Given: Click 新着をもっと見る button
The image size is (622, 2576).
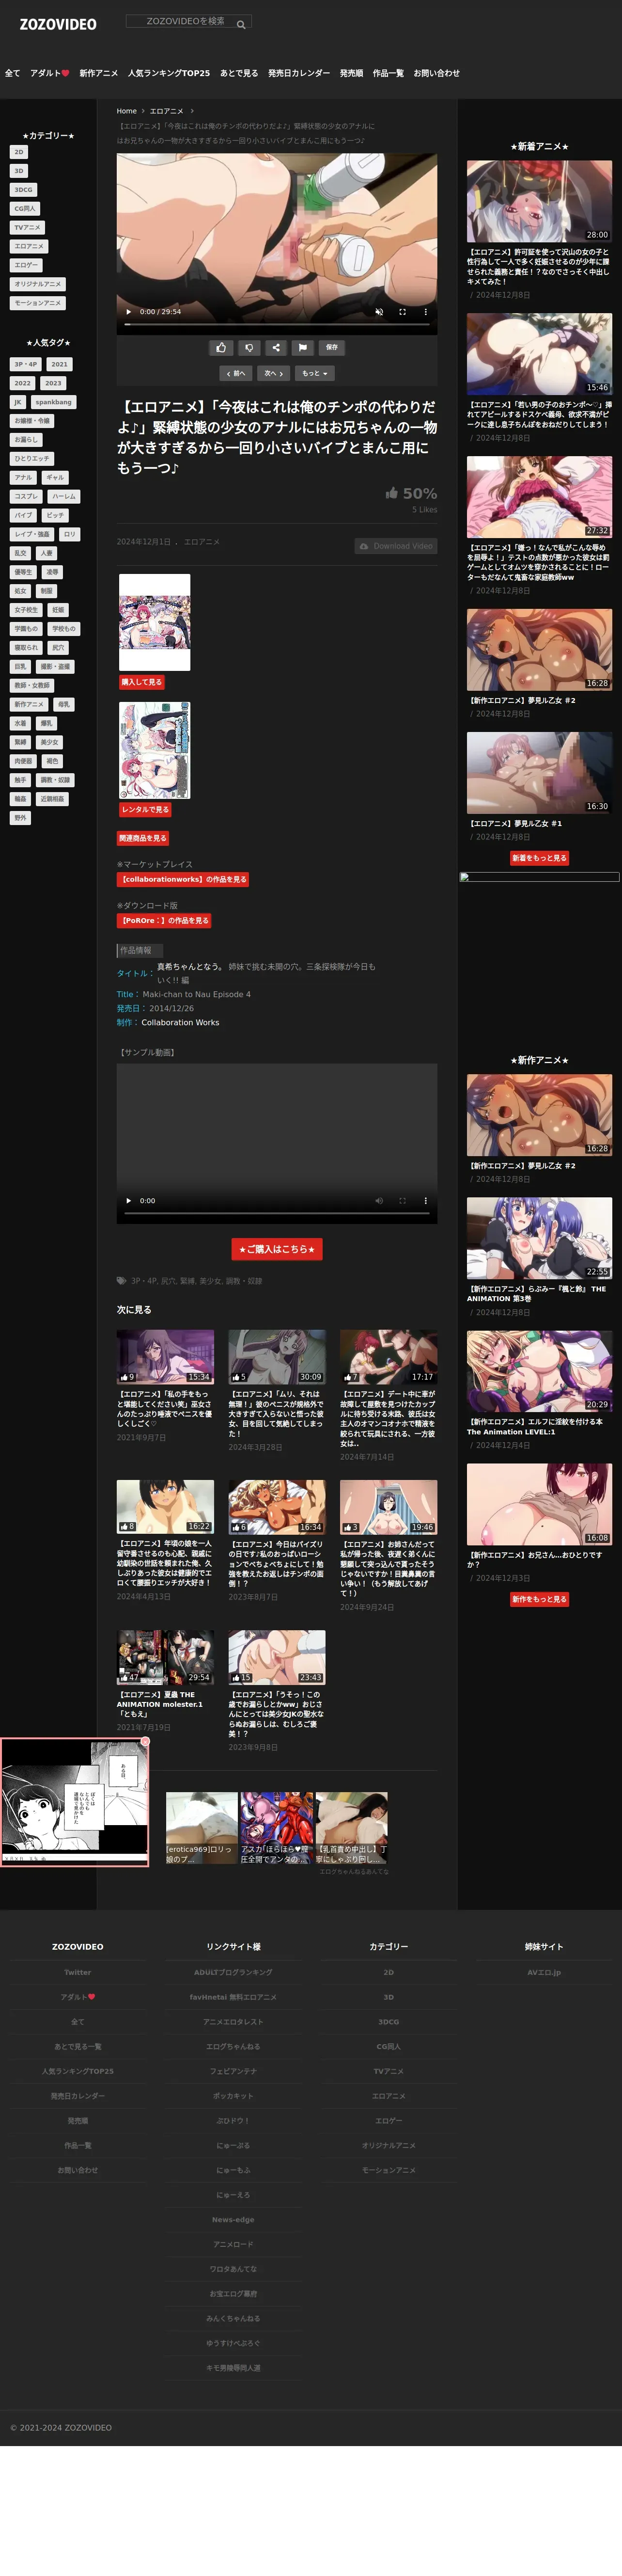Looking at the screenshot, I should click(539, 858).
